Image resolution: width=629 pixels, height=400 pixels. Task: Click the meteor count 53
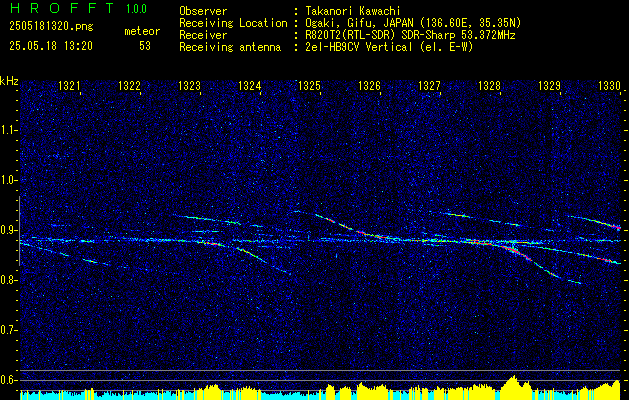(145, 46)
